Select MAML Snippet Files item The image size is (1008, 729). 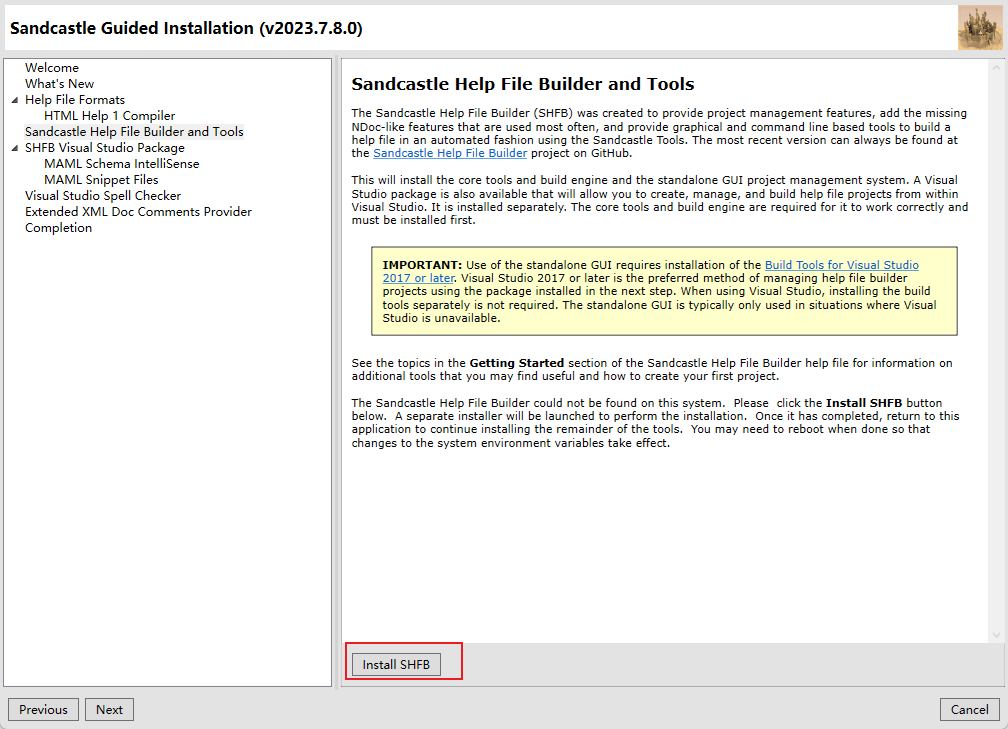101,180
